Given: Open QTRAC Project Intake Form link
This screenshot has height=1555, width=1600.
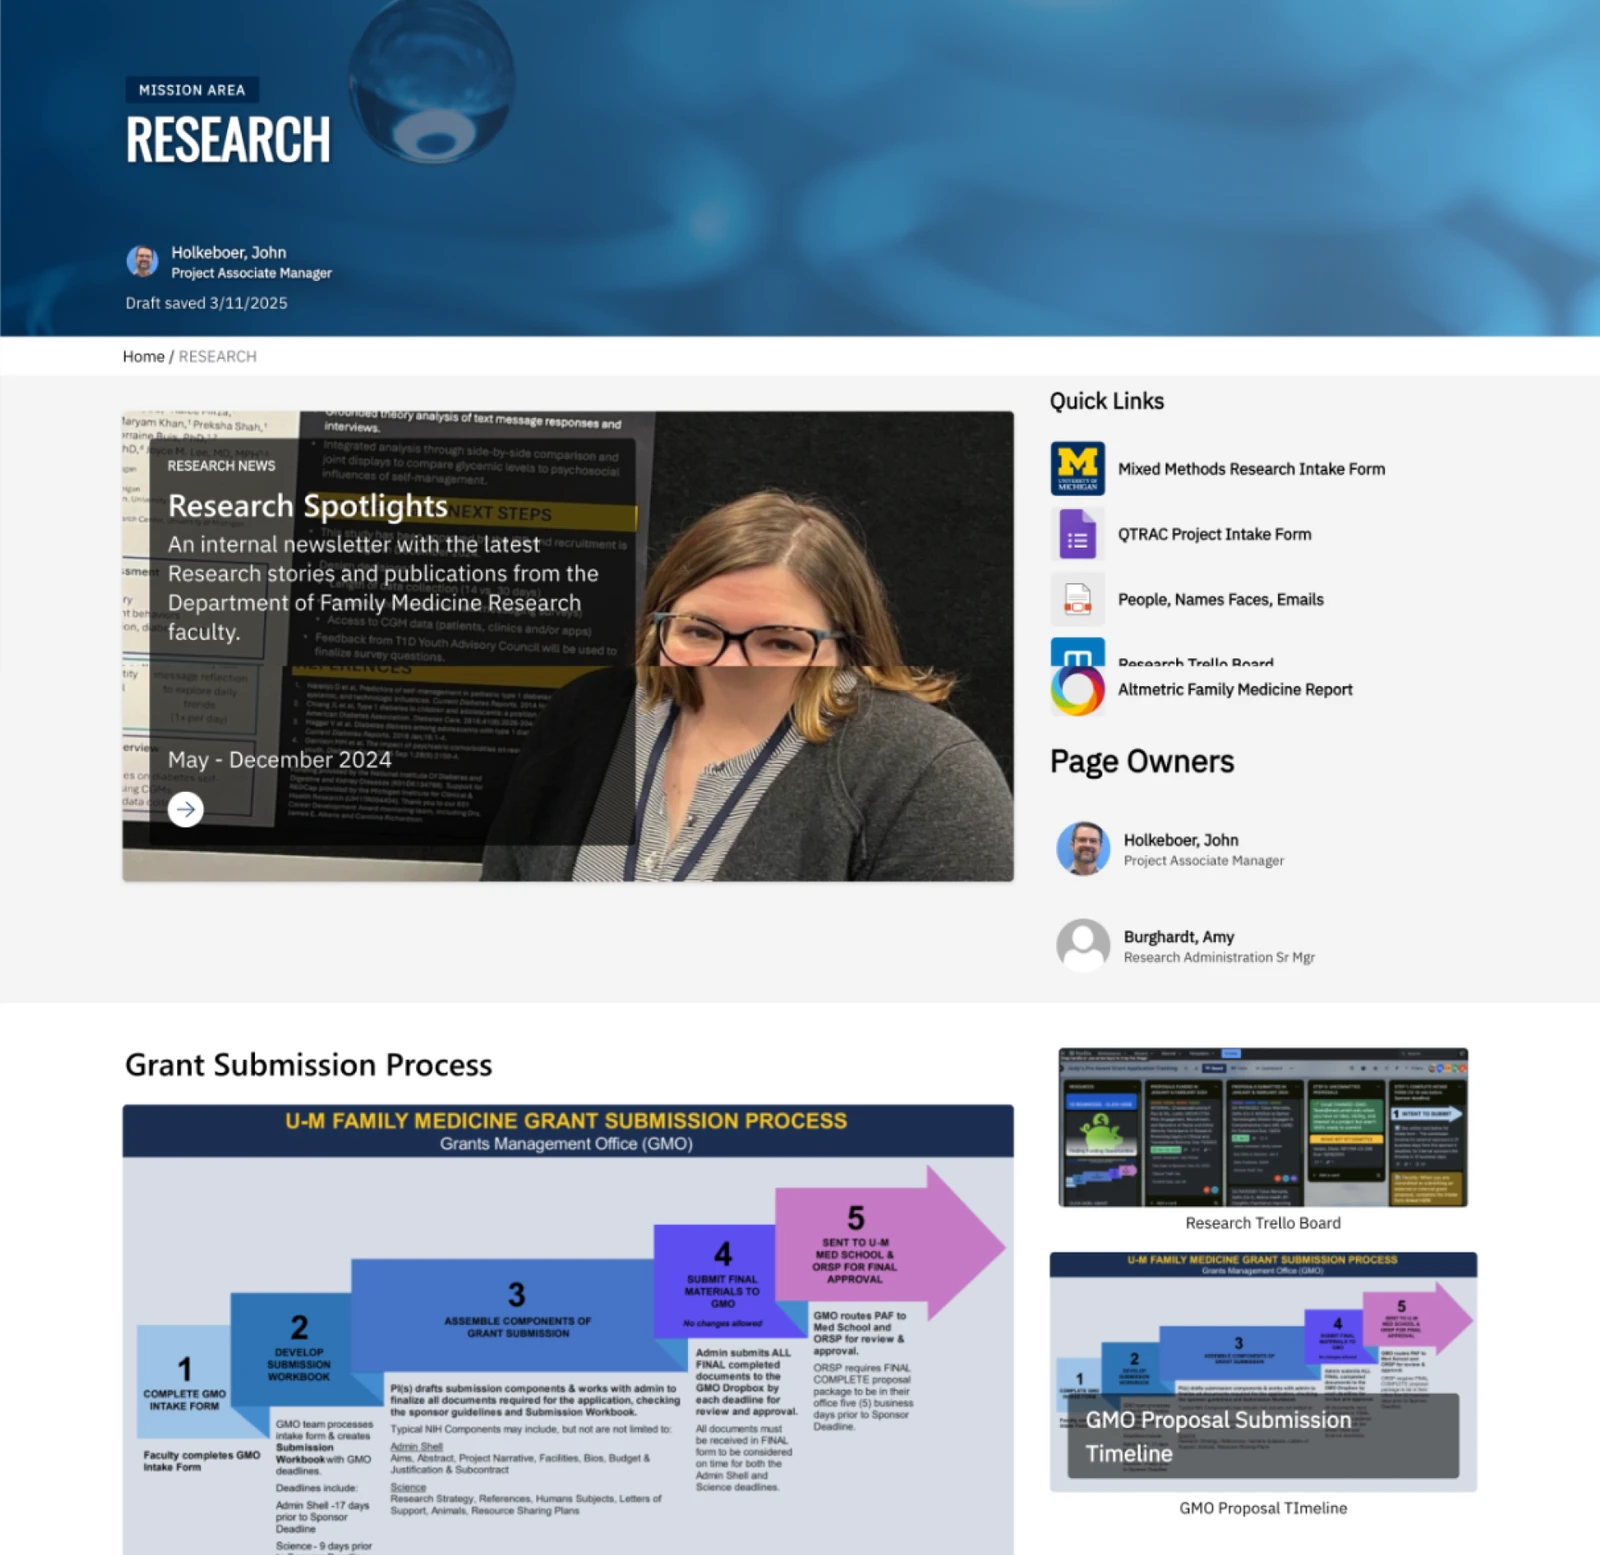Looking at the screenshot, I should tap(1214, 534).
